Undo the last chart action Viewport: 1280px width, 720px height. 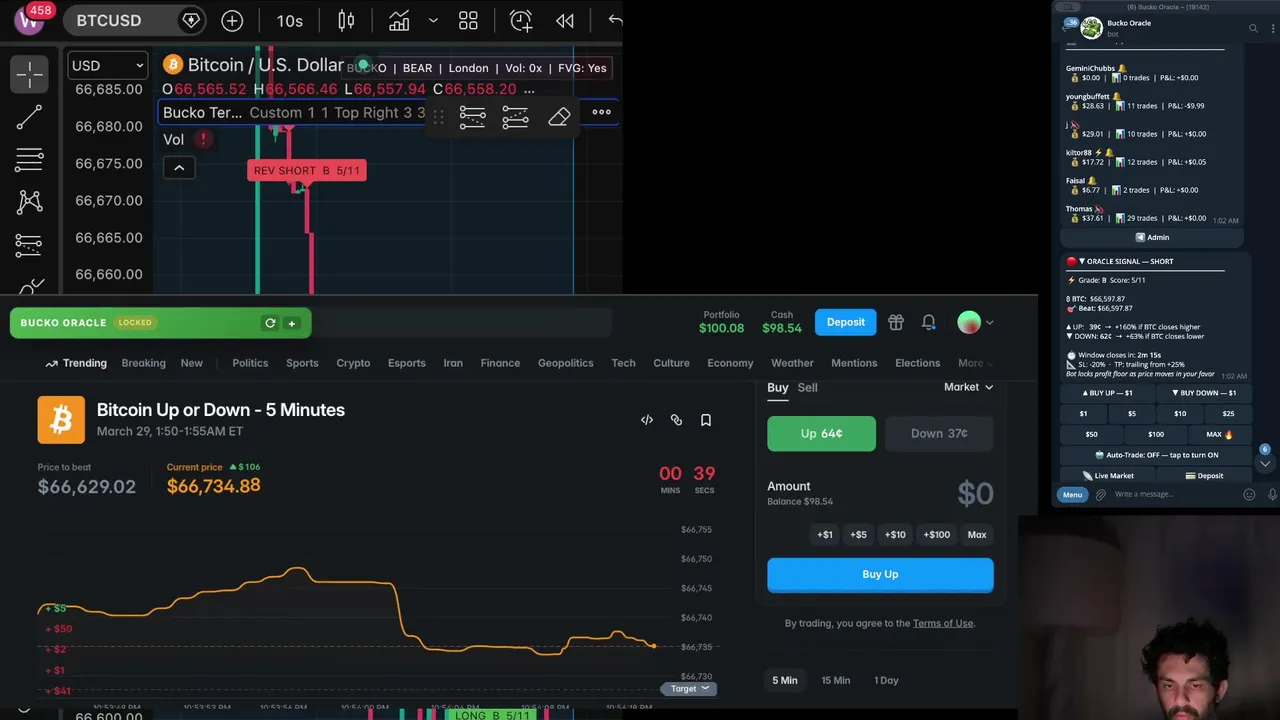(x=615, y=20)
